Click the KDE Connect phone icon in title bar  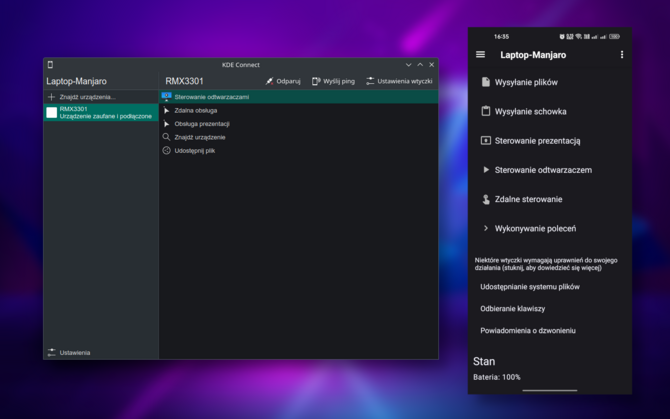click(50, 64)
